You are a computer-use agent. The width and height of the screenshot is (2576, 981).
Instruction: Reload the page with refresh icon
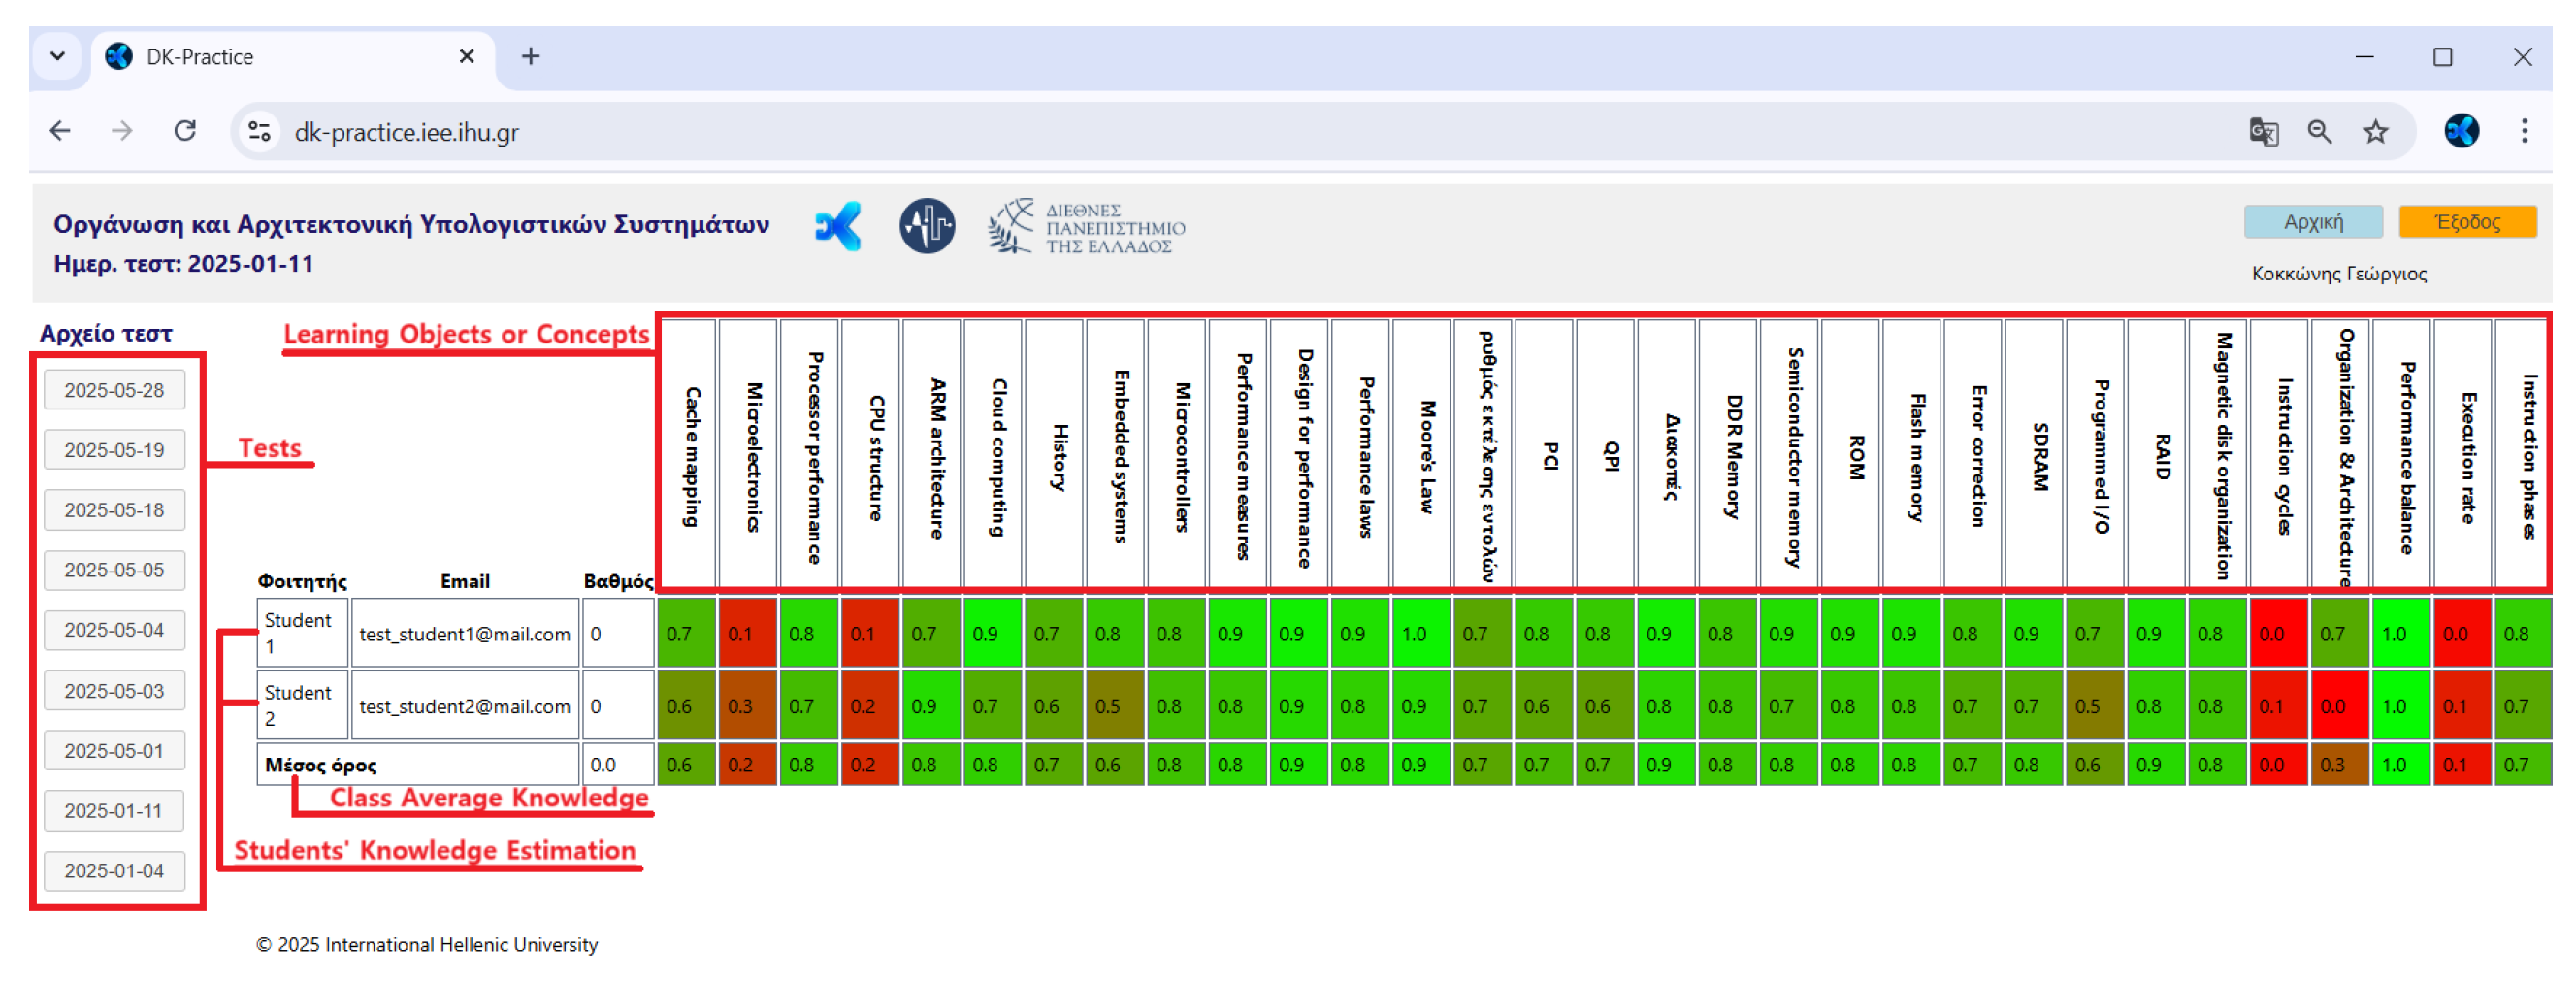point(185,131)
